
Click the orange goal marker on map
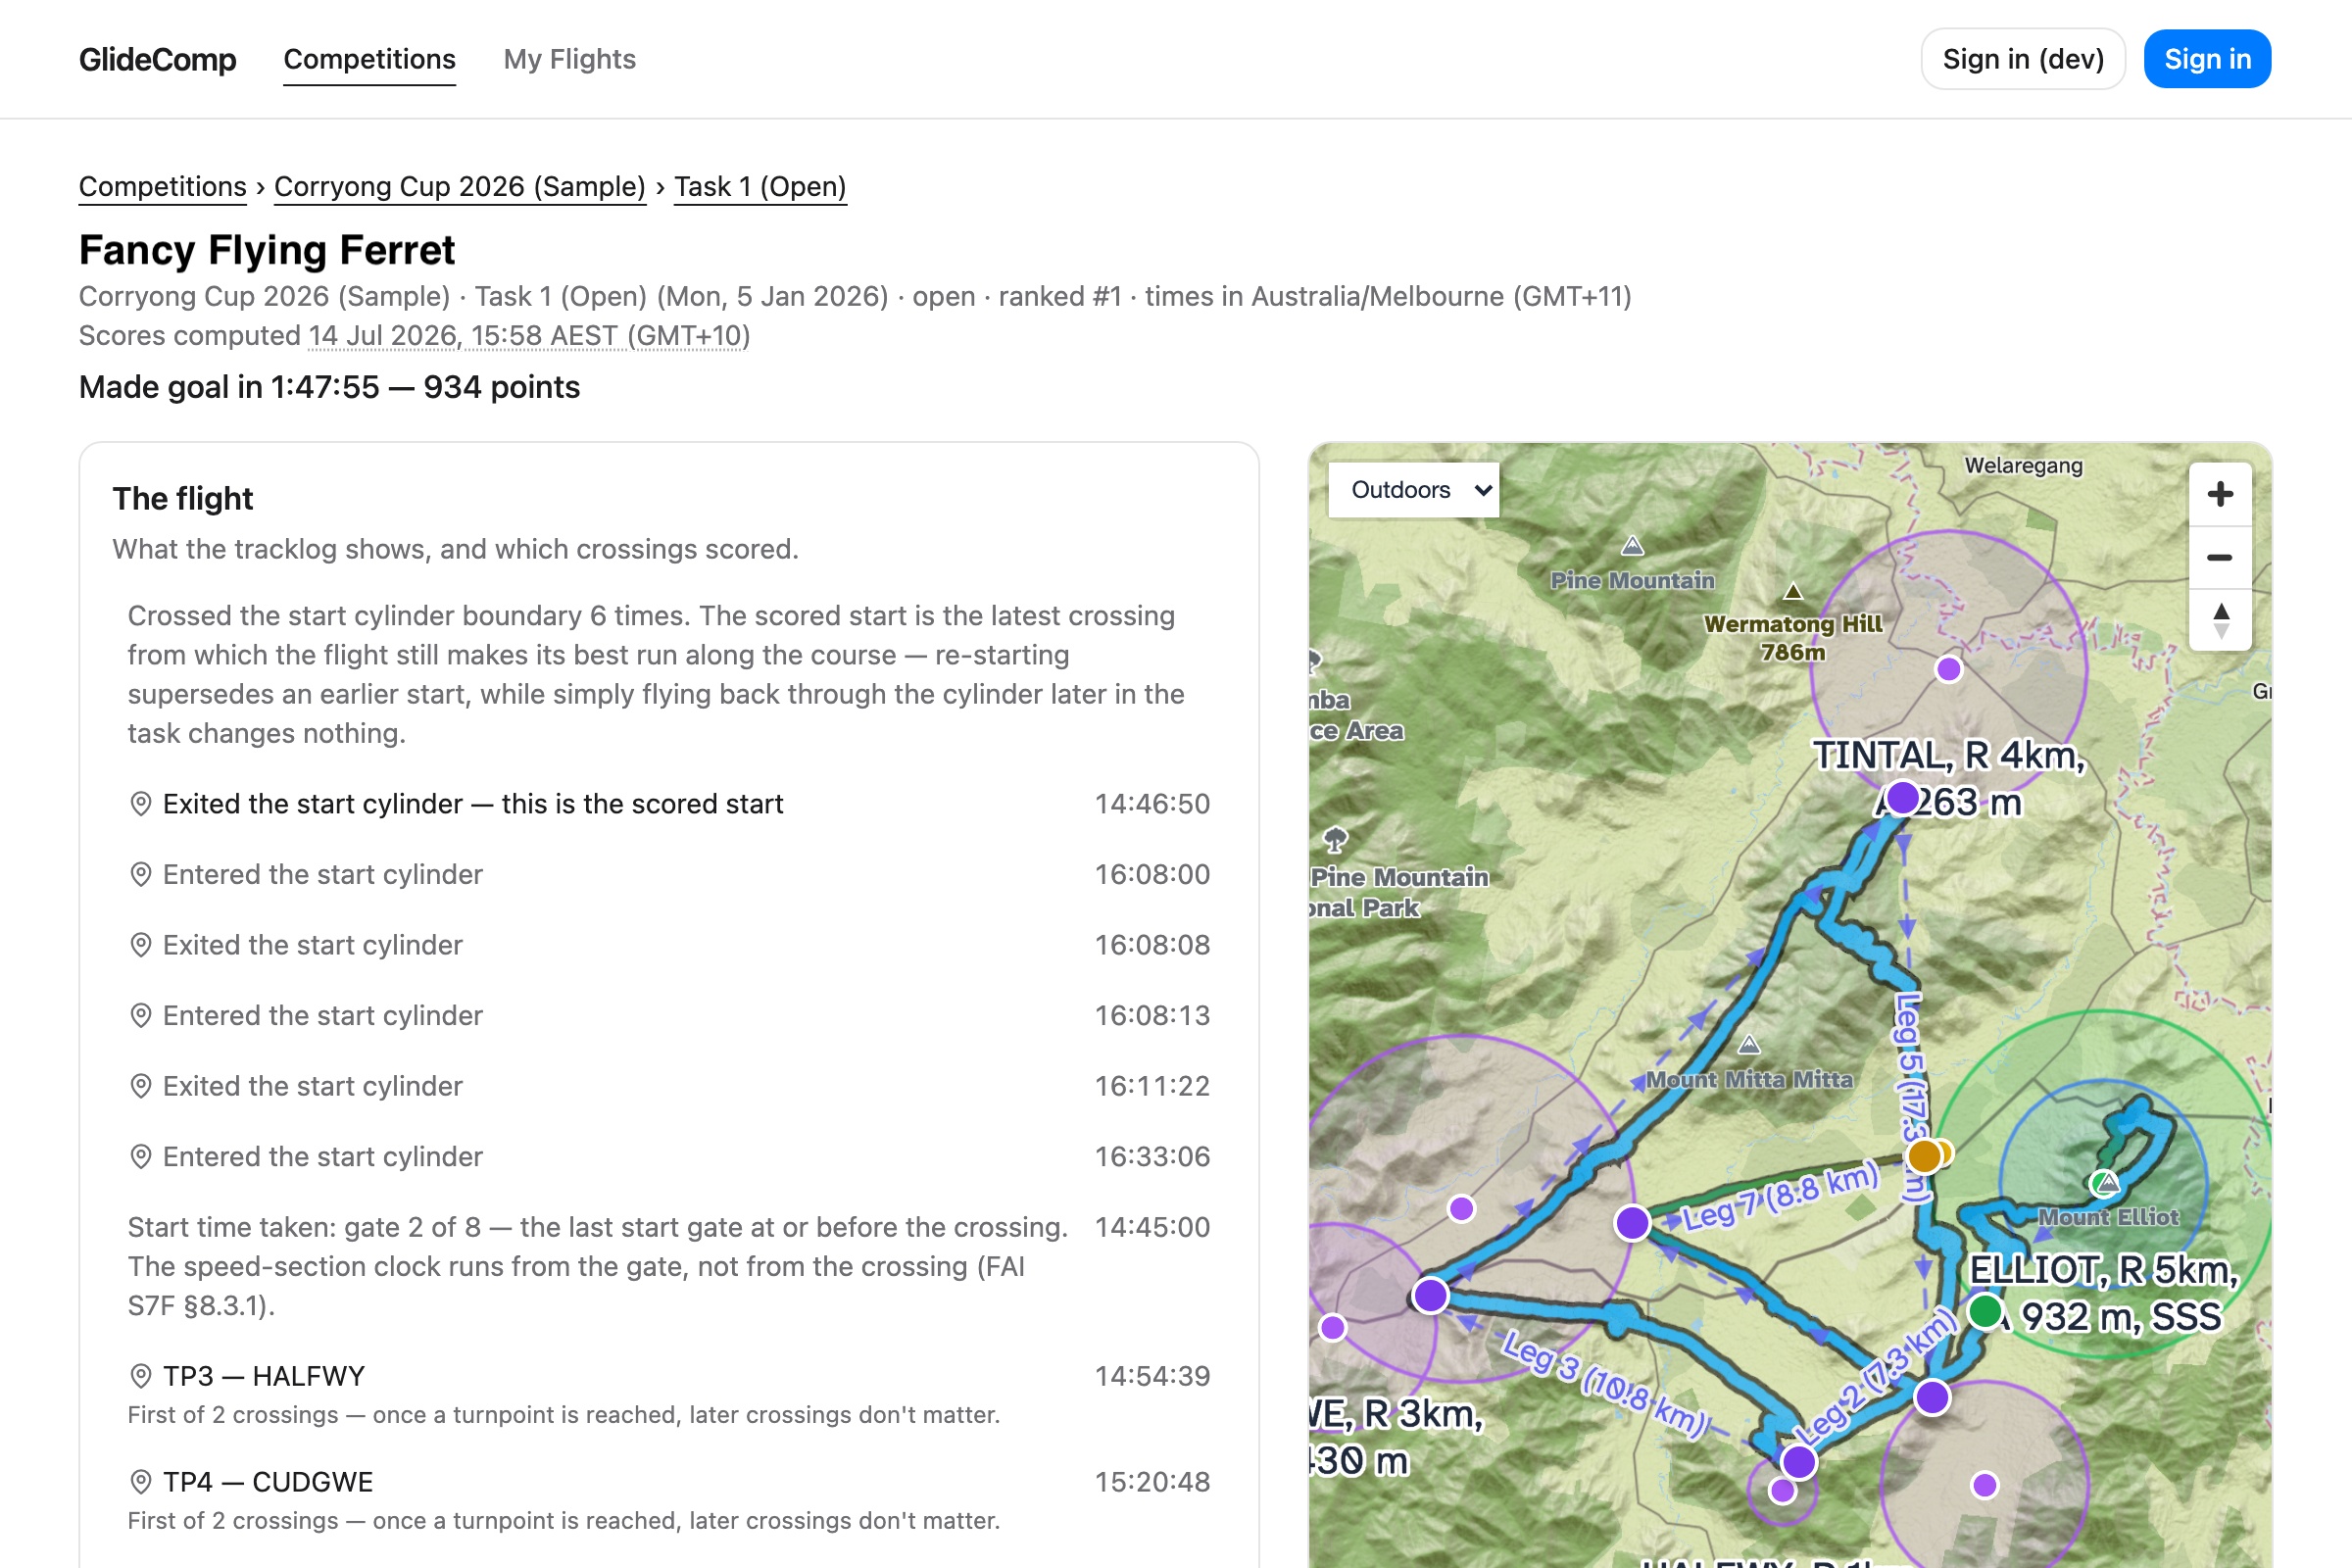1924,1156
